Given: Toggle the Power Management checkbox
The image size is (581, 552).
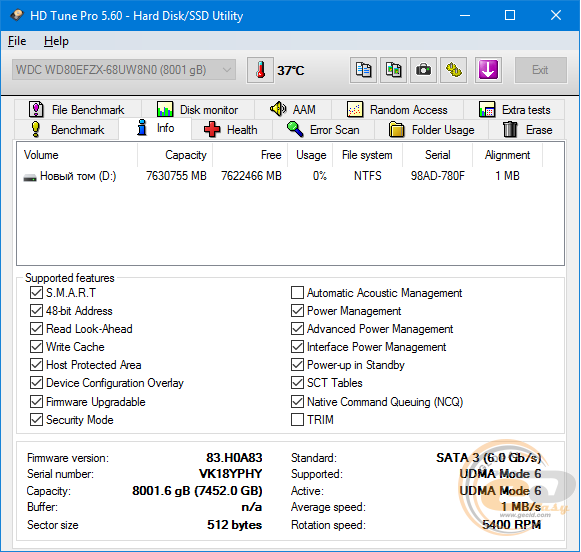Looking at the screenshot, I should pyautogui.click(x=297, y=310).
